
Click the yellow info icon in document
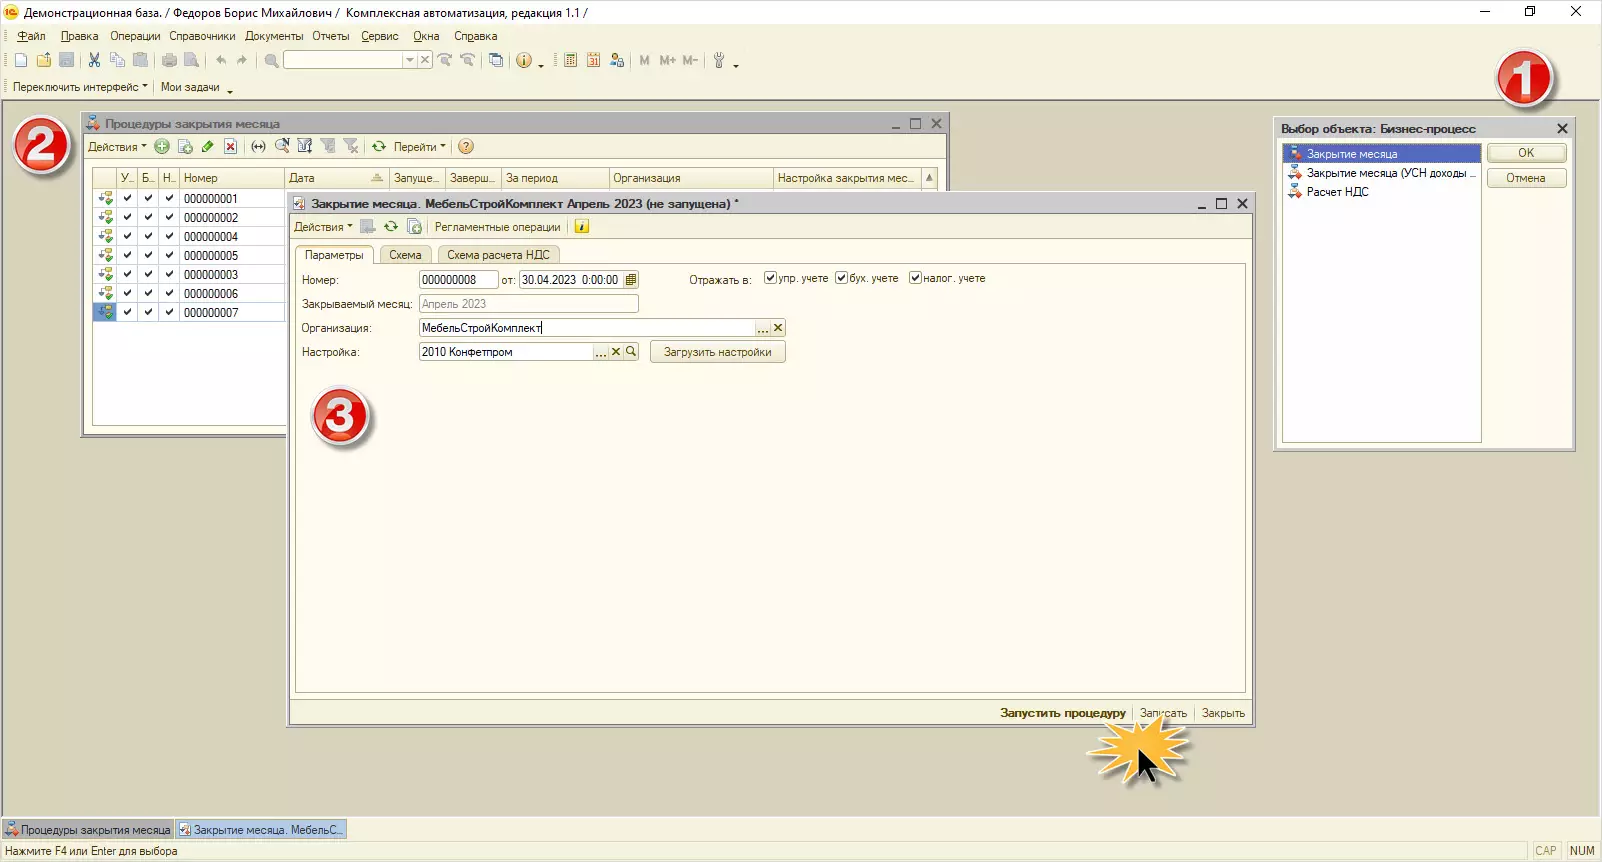pyautogui.click(x=582, y=227)
